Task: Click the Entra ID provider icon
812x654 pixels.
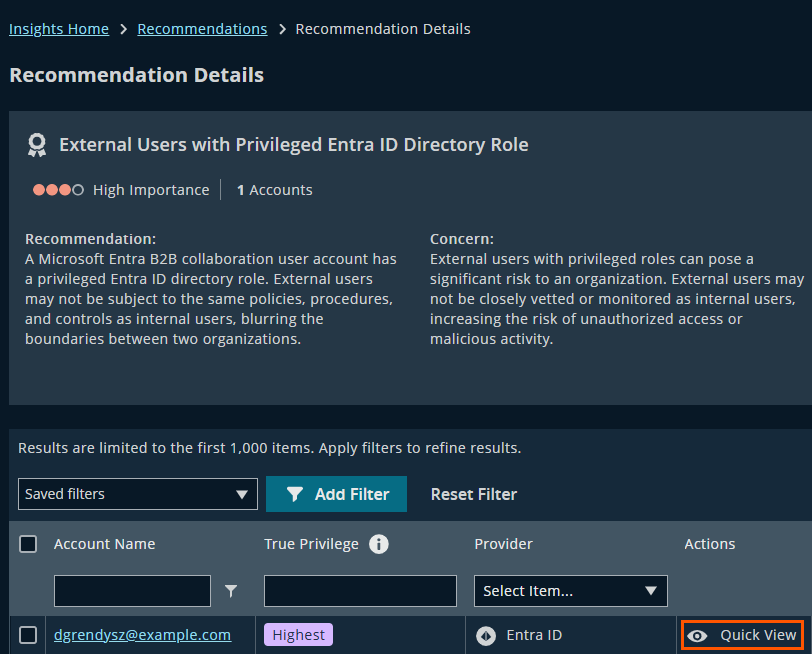Action: [486, 635]
